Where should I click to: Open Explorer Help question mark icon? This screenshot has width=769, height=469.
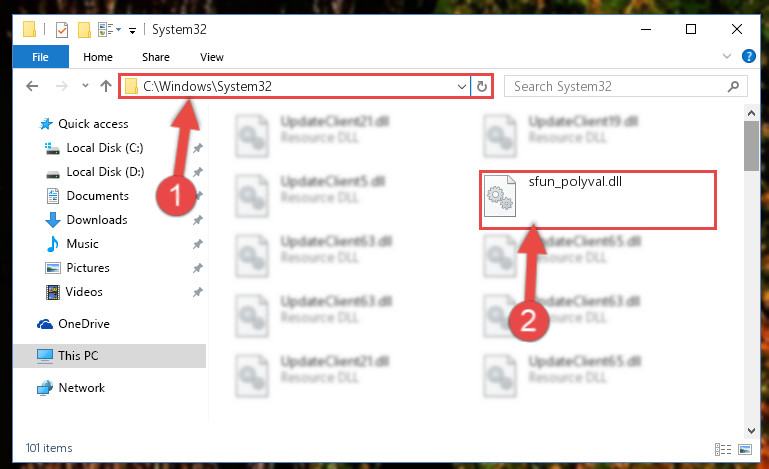click(x=748, y=56)
